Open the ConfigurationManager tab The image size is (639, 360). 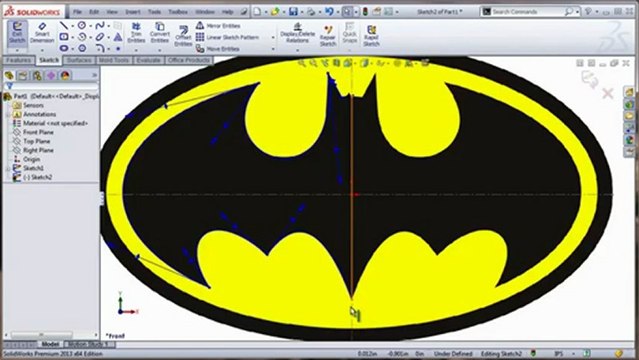pyautogui.click(x=37, y=75)
